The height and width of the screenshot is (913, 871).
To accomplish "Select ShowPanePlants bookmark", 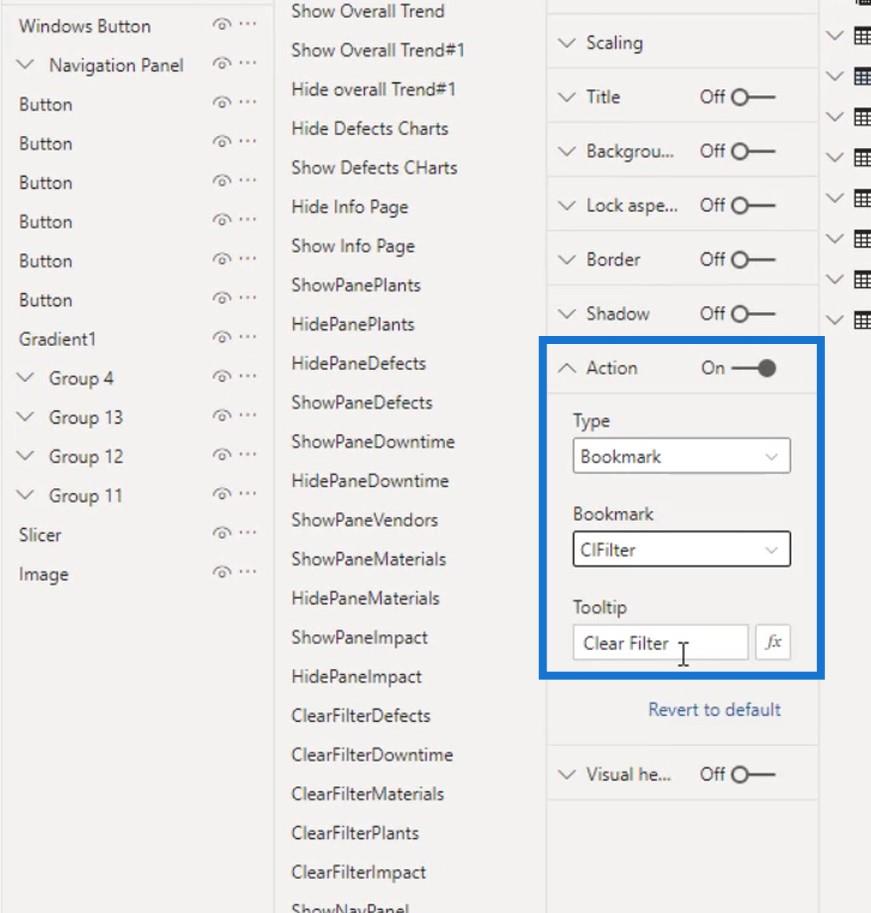I will tap(356, 285).
